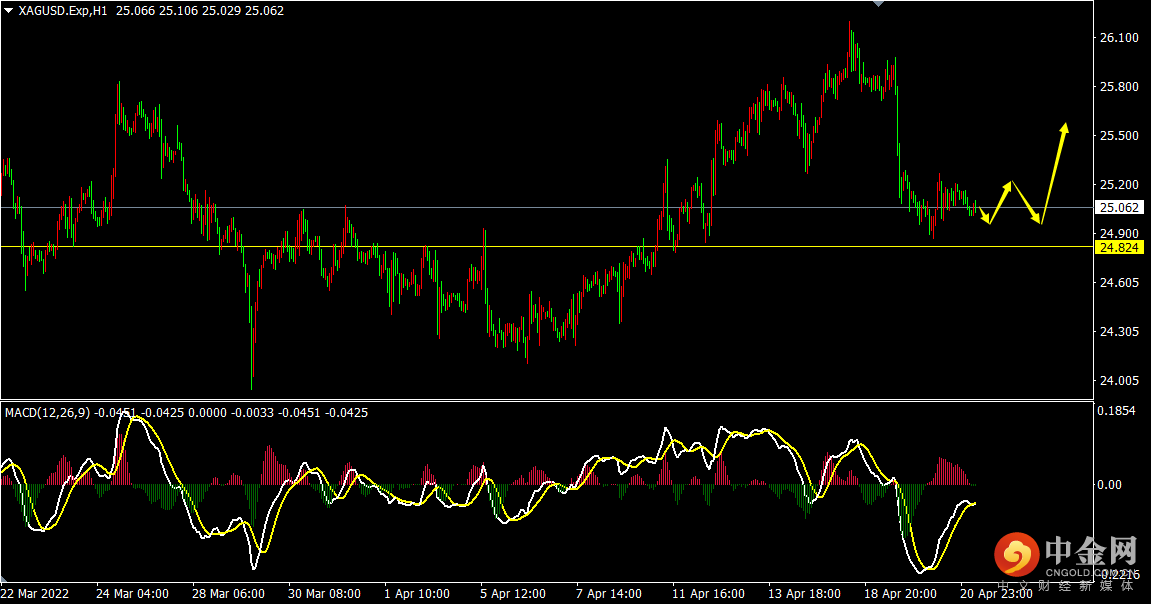
Task: Click the 13 Apr 18:00 time label
Action: click(803, 593)
